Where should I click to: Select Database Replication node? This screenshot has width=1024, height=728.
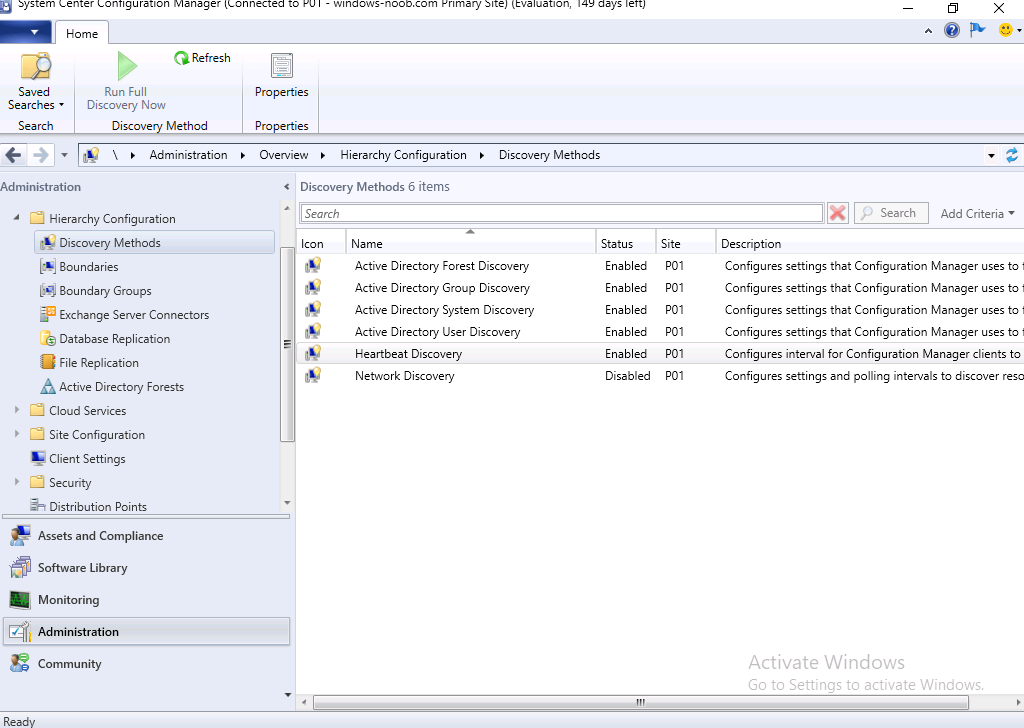pos(105,339)
